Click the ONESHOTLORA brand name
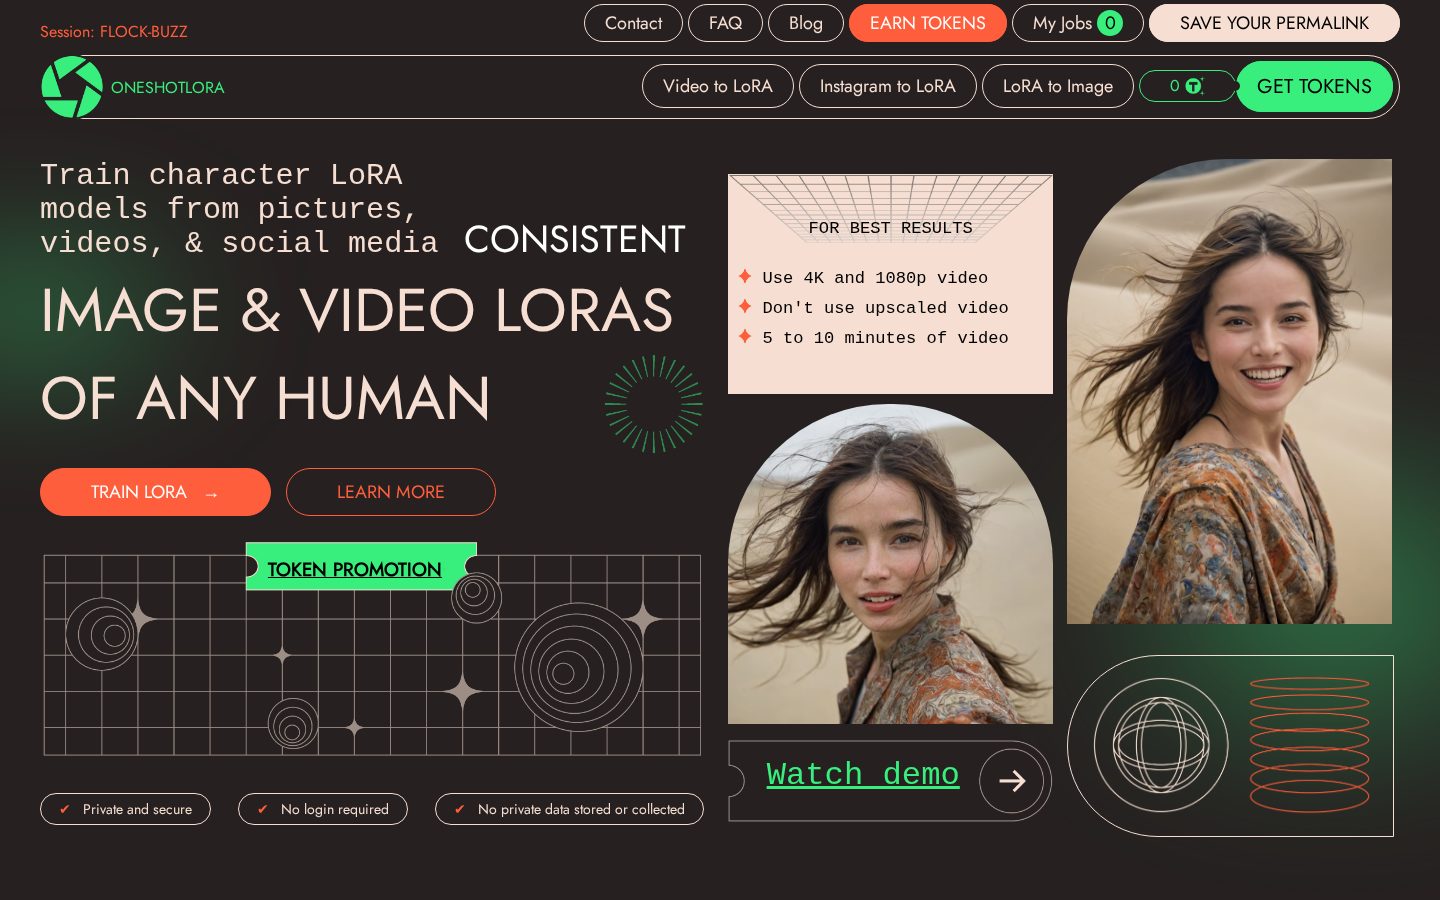The width and height of the screenshot is (1440, 900). click(x=167, y=87)
